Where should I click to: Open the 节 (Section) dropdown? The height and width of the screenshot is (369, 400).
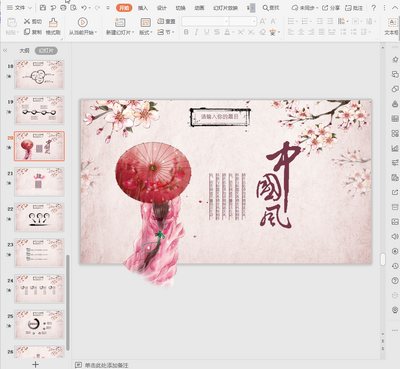point(166,32)
